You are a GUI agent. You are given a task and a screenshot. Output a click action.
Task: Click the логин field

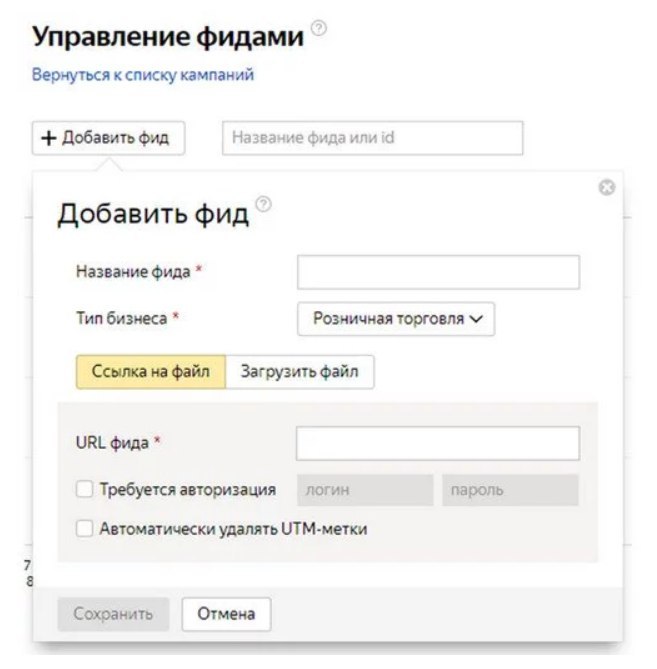click(x=366, y=490)
